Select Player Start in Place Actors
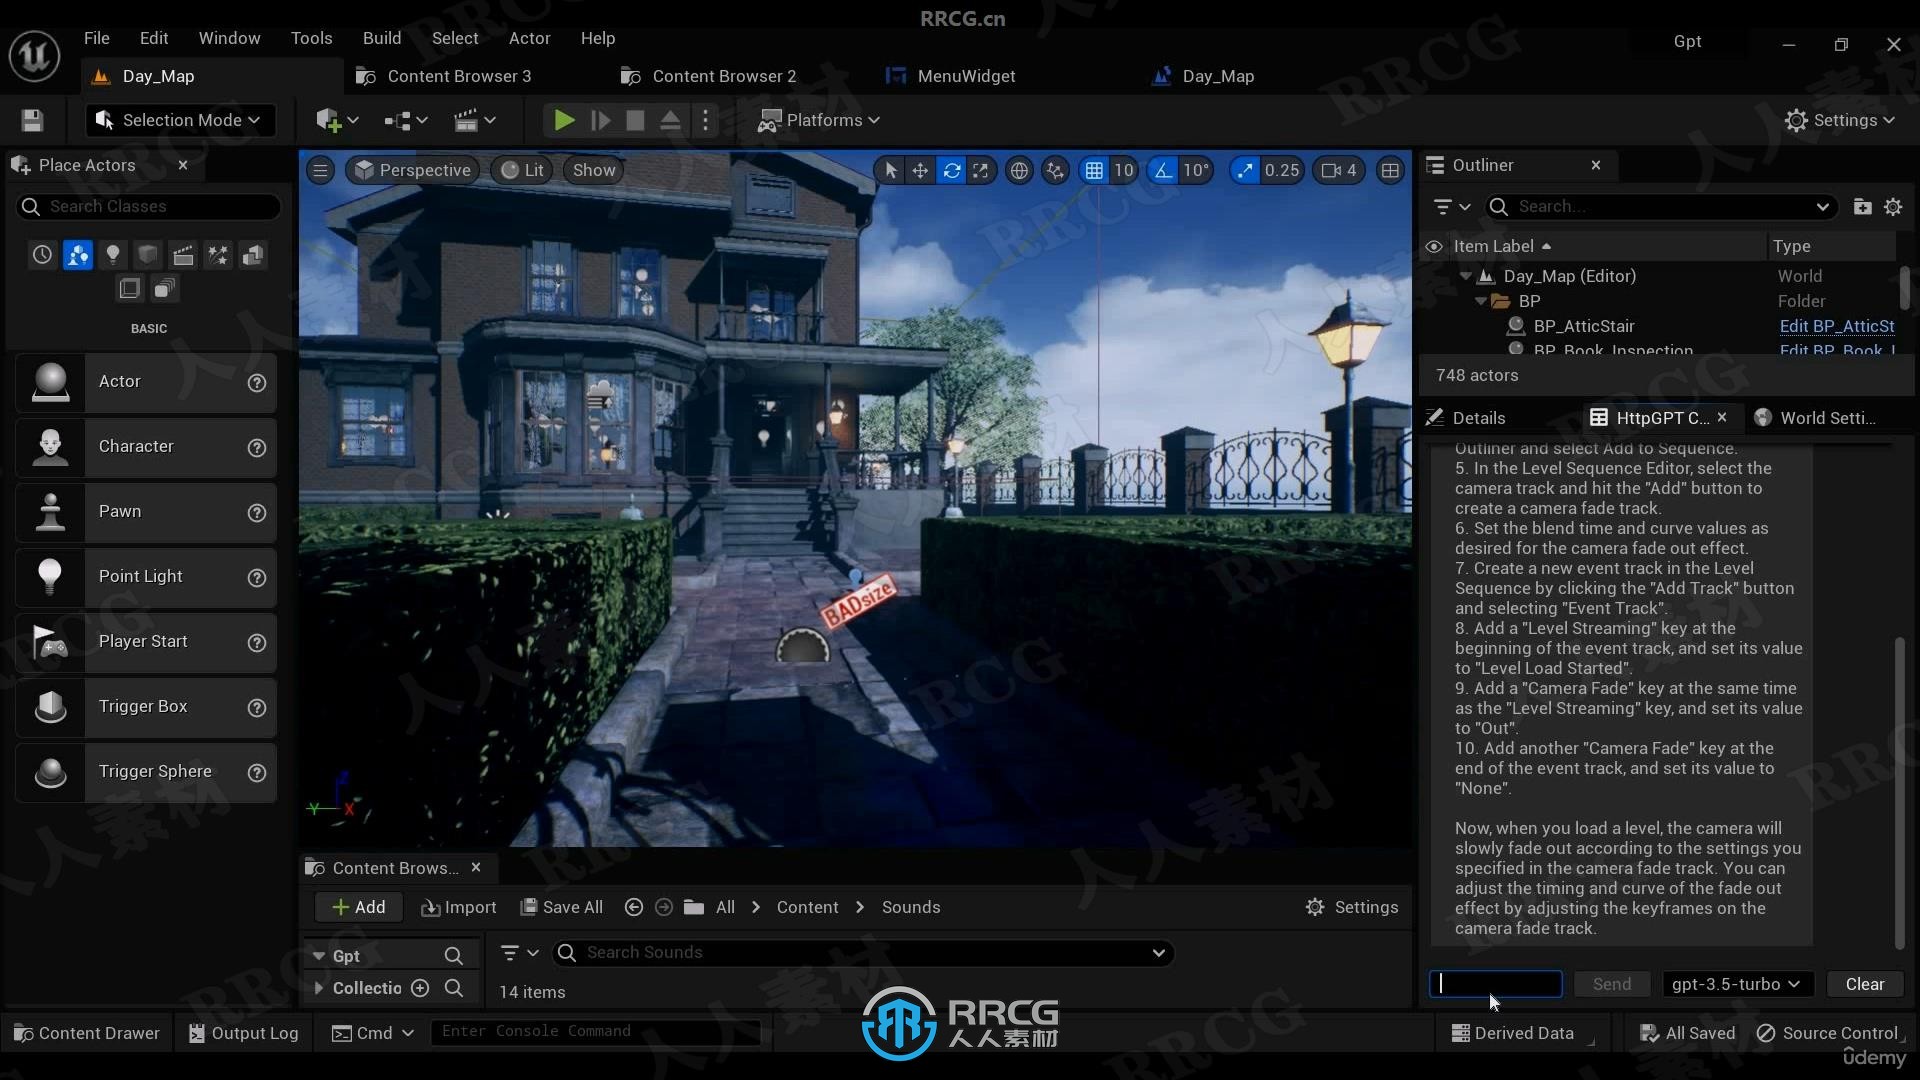1920x1080 pixels. click(x=146, y=642)
